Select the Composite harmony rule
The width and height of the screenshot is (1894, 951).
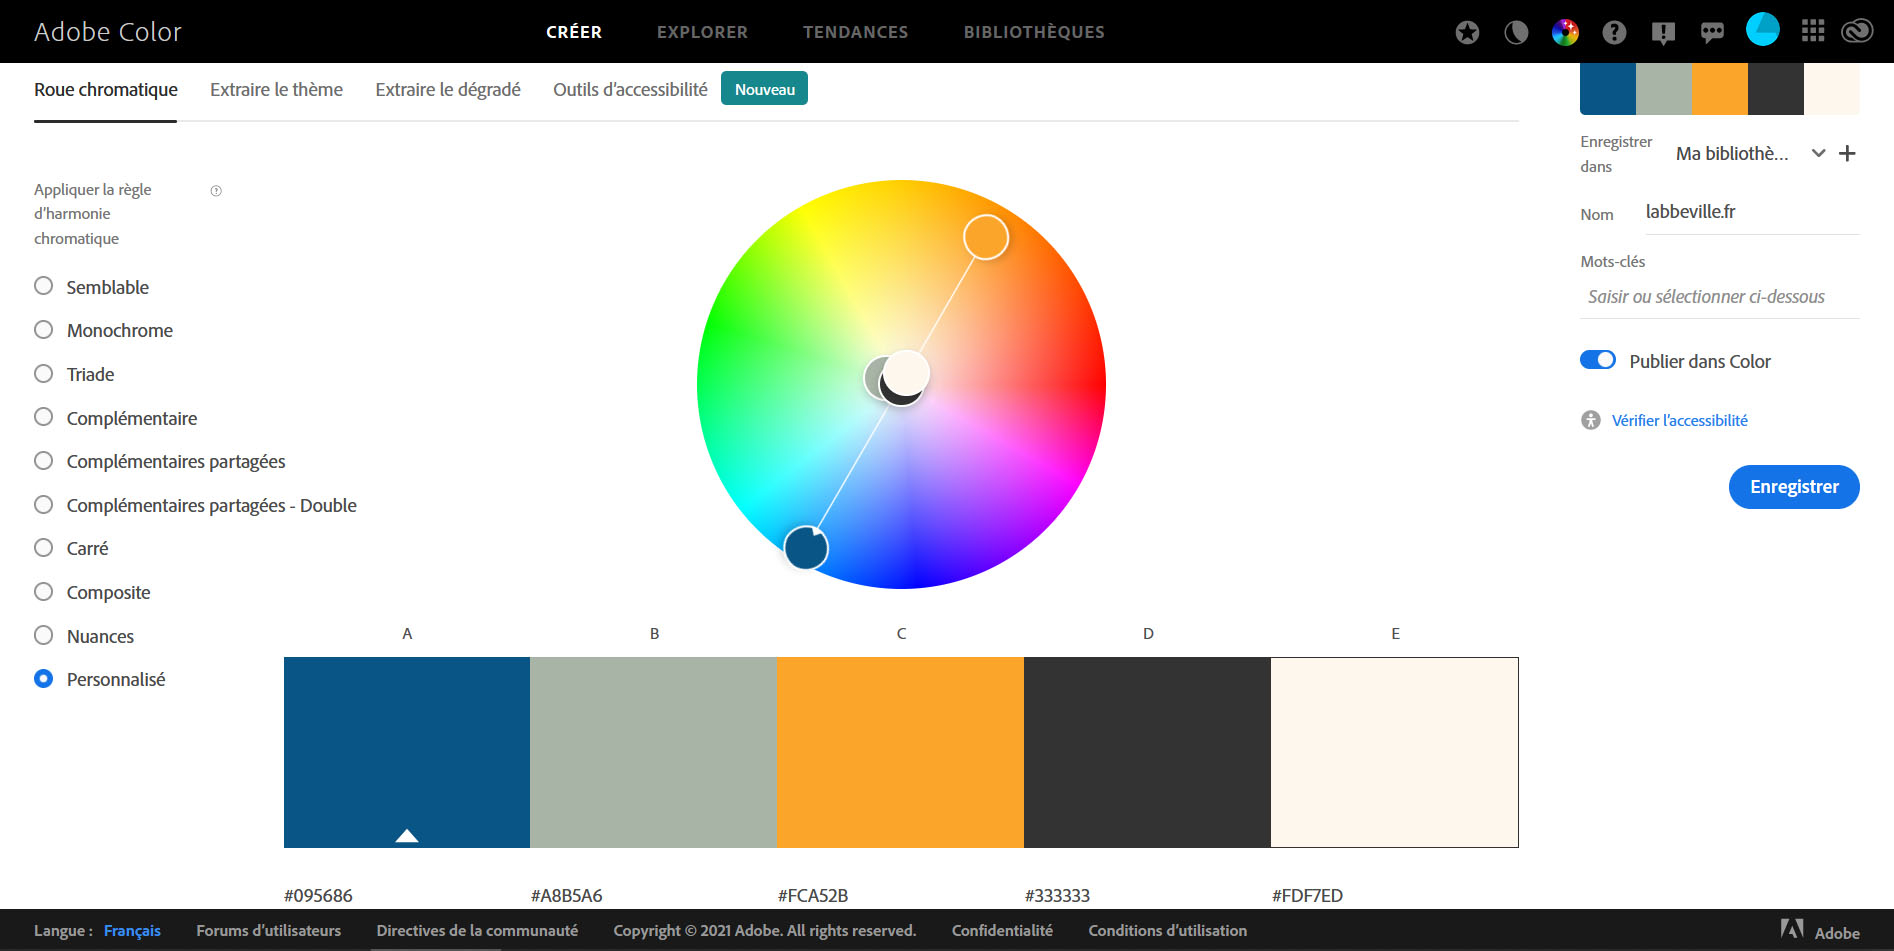point(92,592)
